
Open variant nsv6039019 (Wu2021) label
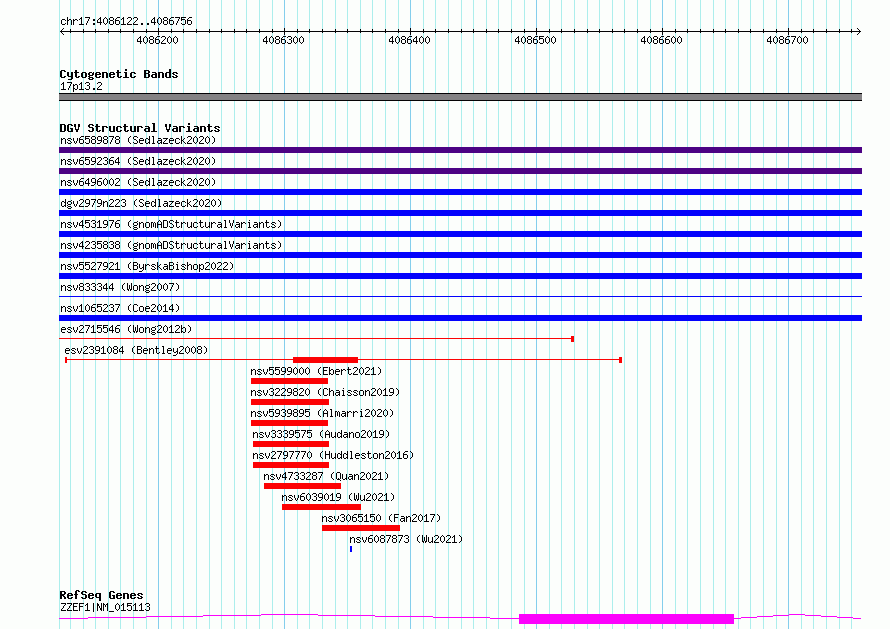point(338,497)
